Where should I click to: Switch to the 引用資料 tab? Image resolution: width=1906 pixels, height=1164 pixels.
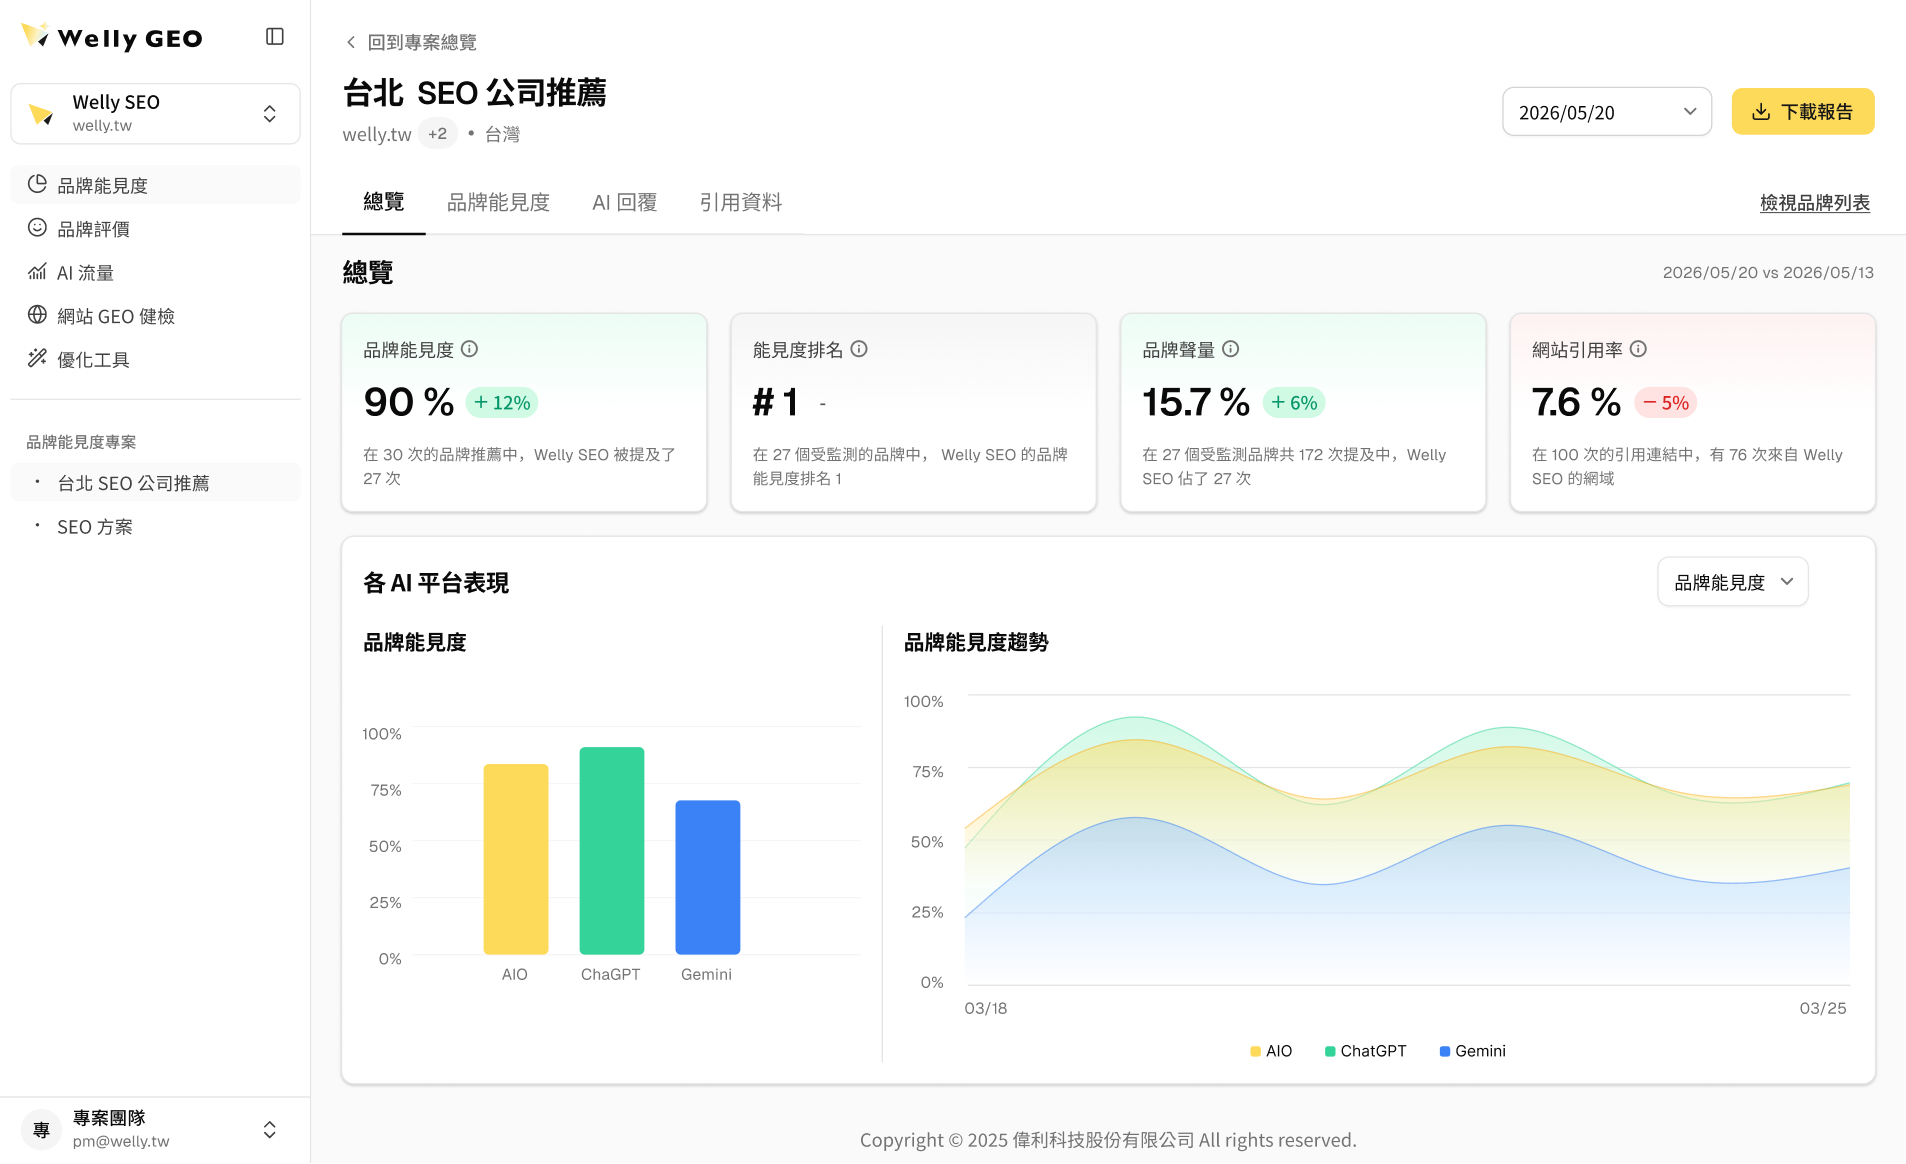740,202
